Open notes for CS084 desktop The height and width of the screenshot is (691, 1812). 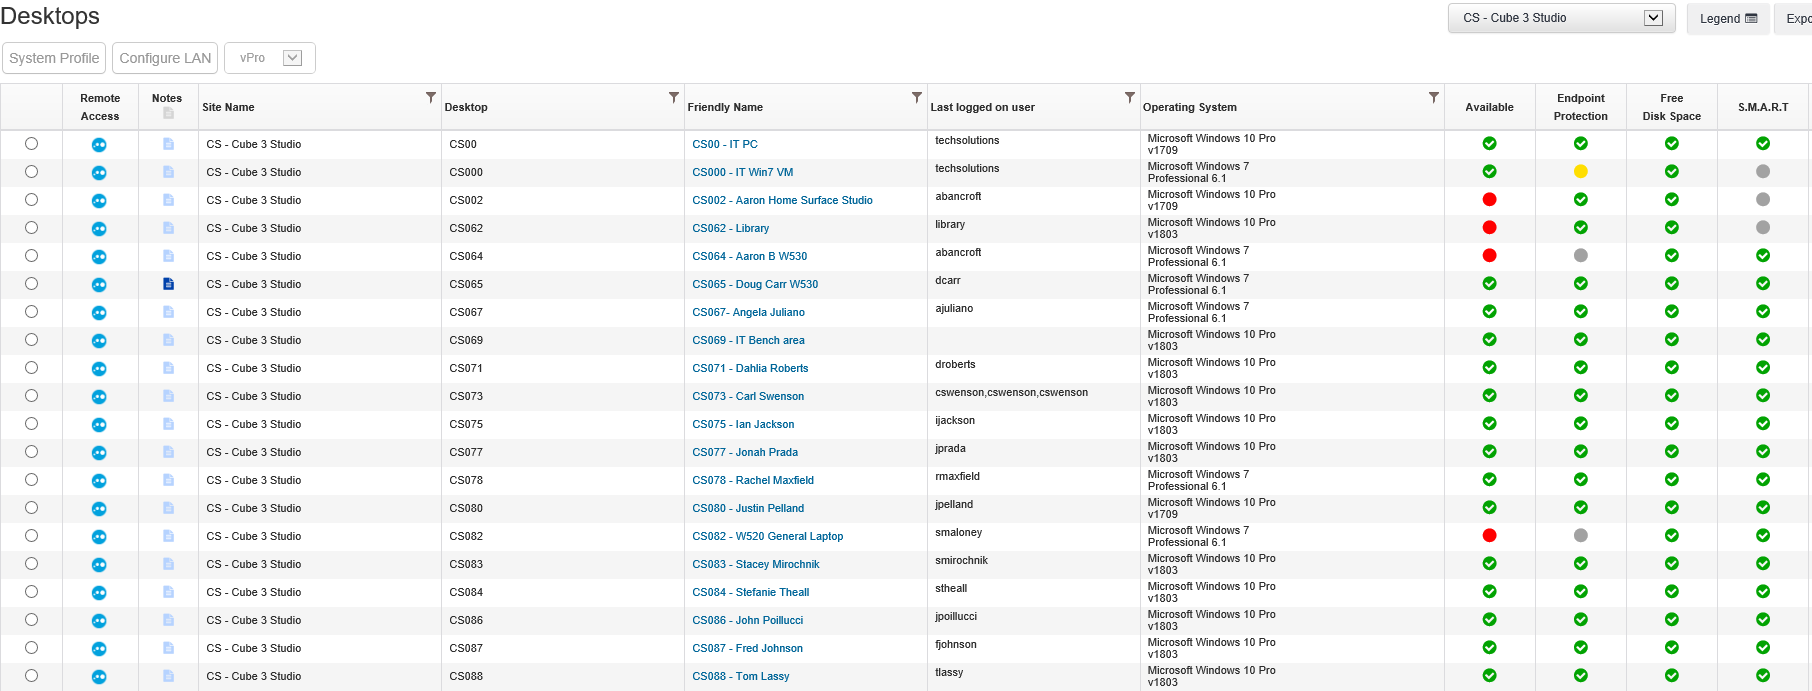coord(168,592)
